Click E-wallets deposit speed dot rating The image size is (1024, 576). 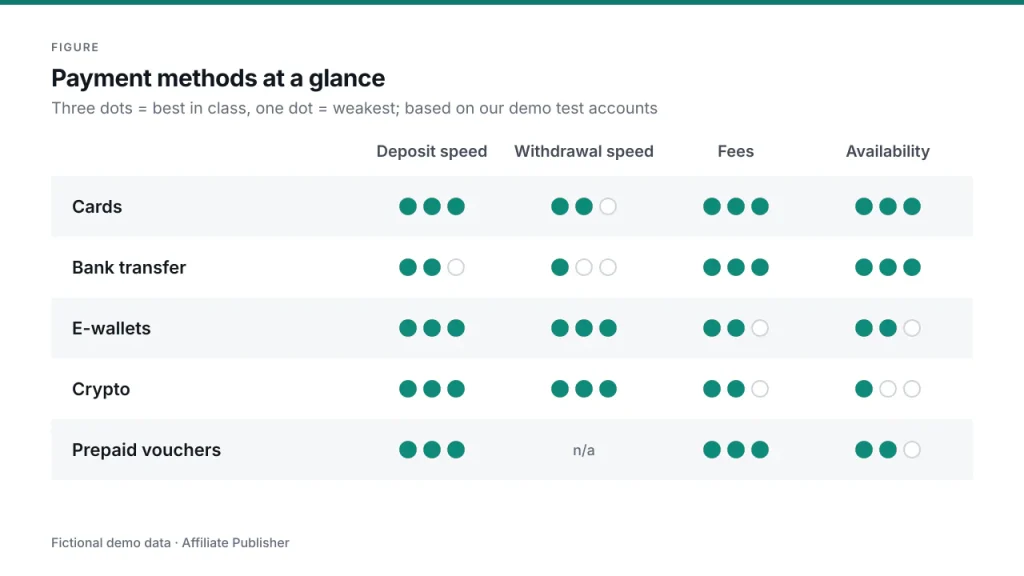432,328
